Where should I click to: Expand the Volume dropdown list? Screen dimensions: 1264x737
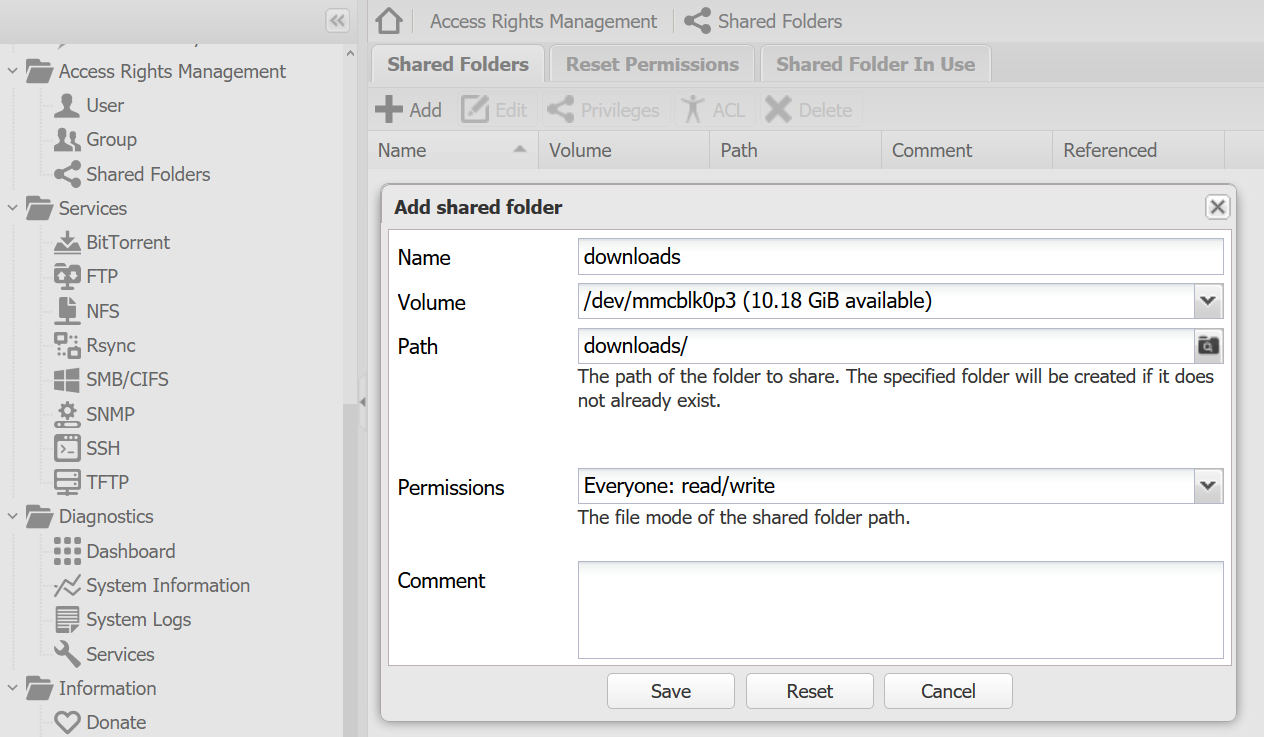pos(1208,301)
